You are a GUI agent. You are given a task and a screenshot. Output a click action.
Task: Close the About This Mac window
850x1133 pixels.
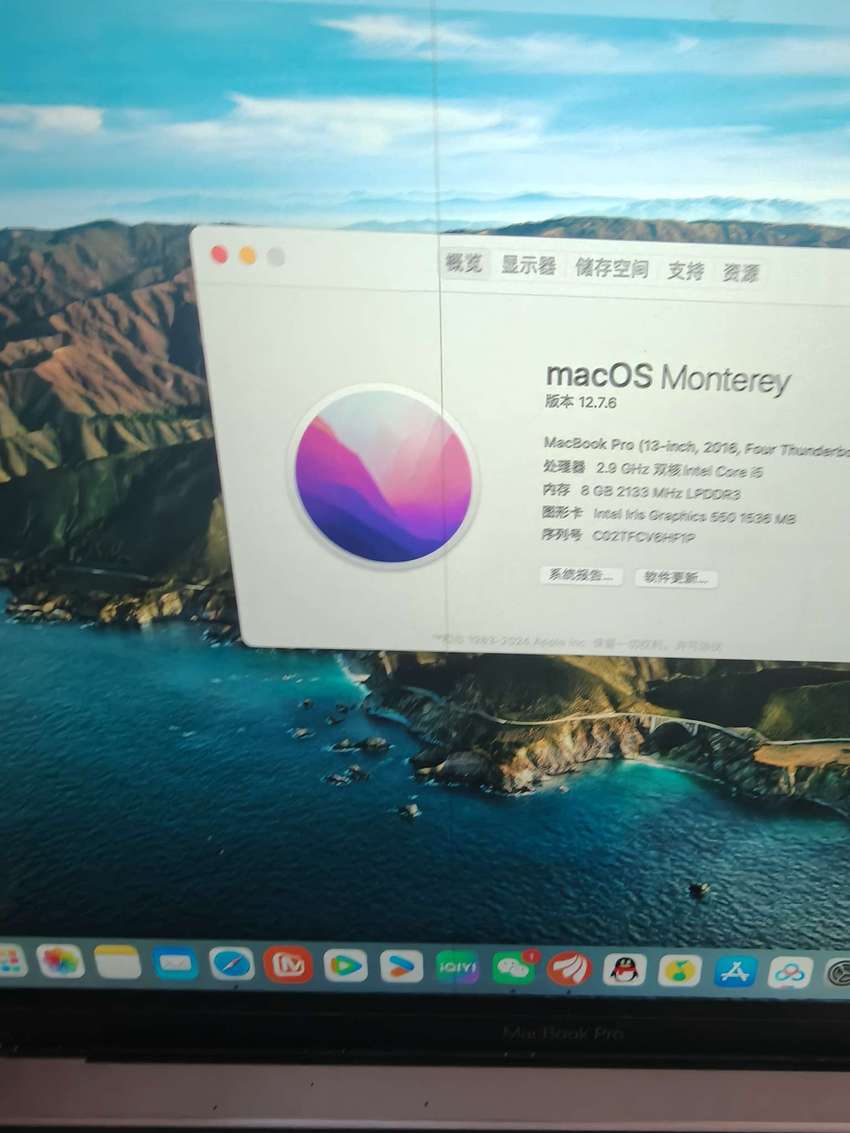tap(219, 254)
